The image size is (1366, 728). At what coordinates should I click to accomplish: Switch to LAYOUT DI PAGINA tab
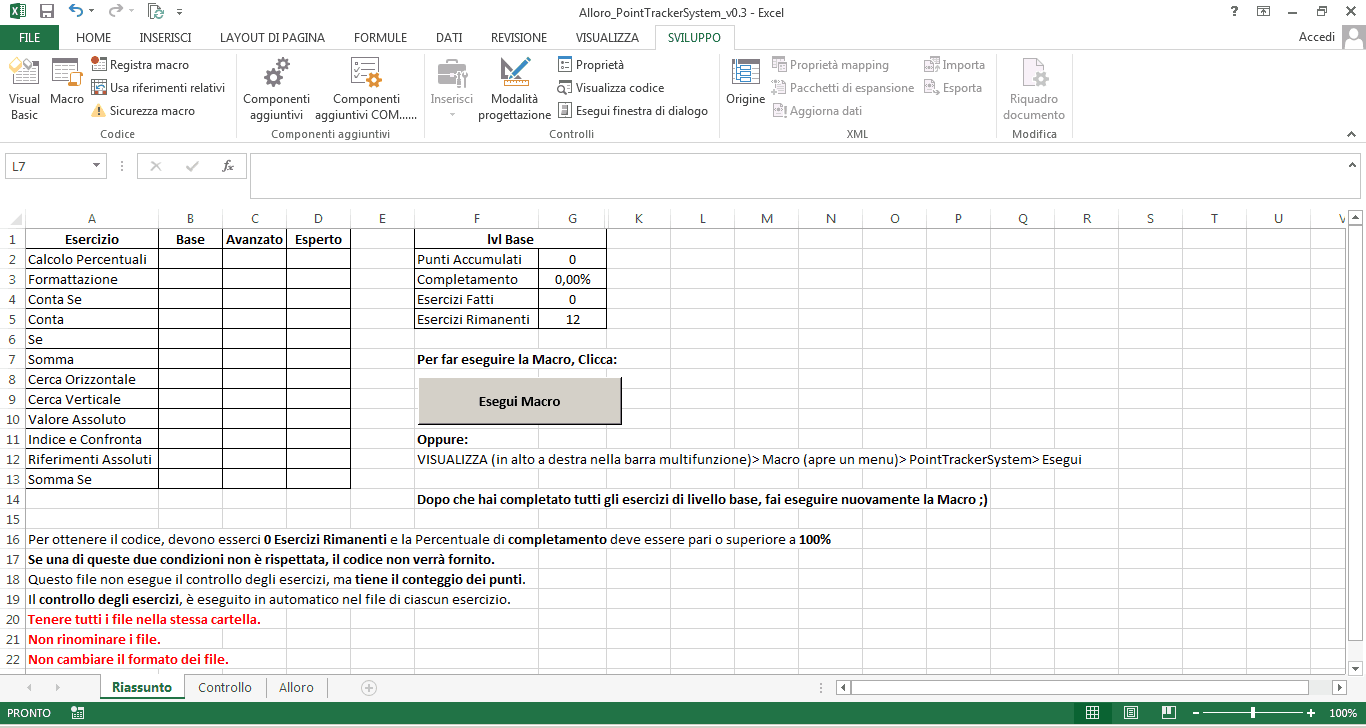[x=272, y=37]
